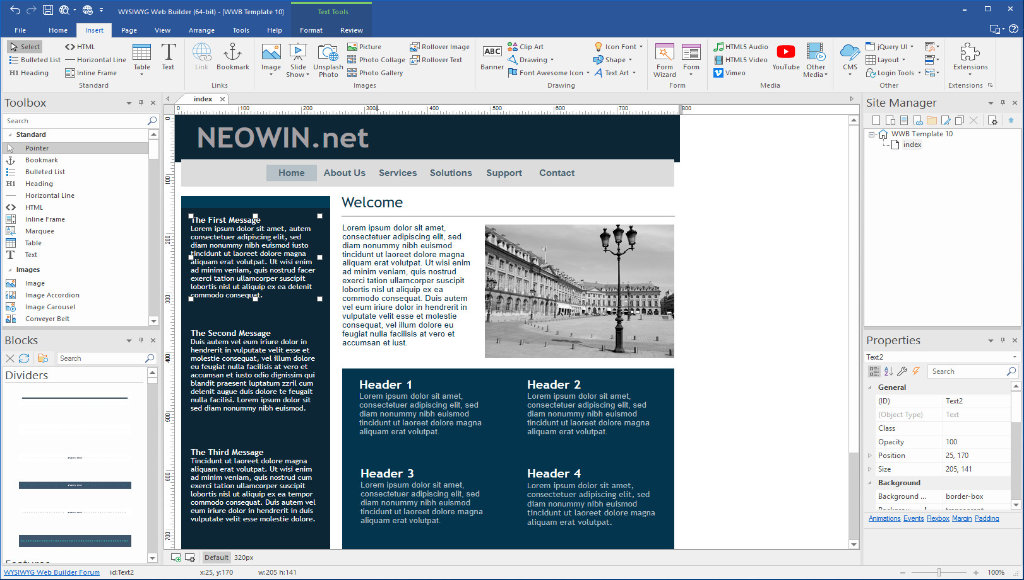Open the Animations properties link
This screenshot has width=1024, height=580.
click(884, 518)
